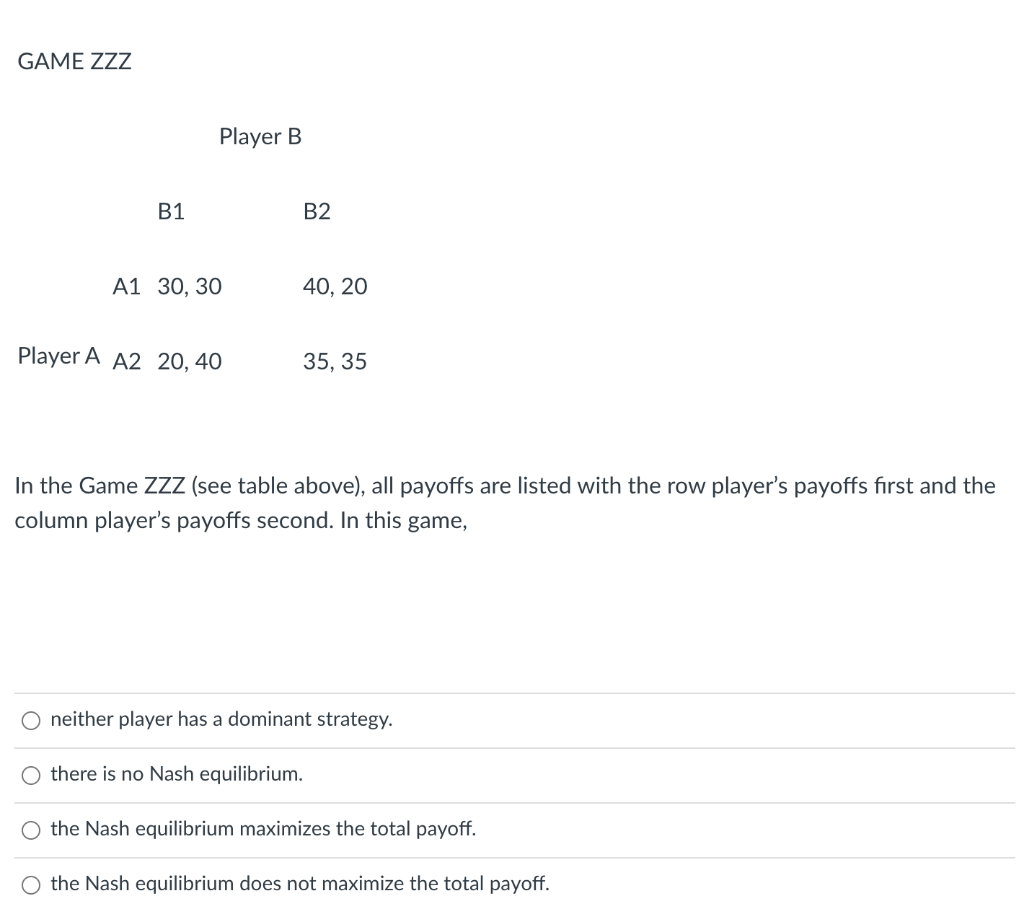Viewport: 1024px width, 909px height.
Task: Click the payoff cell showing 30, 30
Action: (190, 287)
